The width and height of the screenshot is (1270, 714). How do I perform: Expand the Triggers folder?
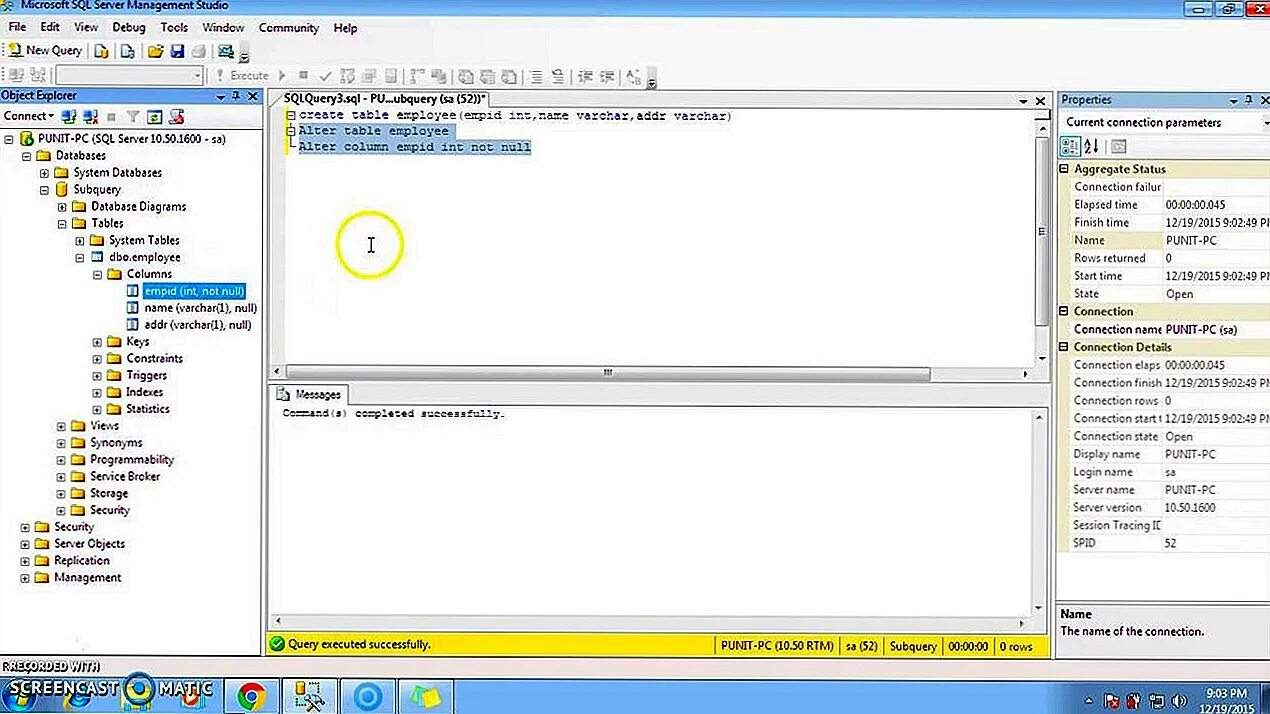[97, 376]
